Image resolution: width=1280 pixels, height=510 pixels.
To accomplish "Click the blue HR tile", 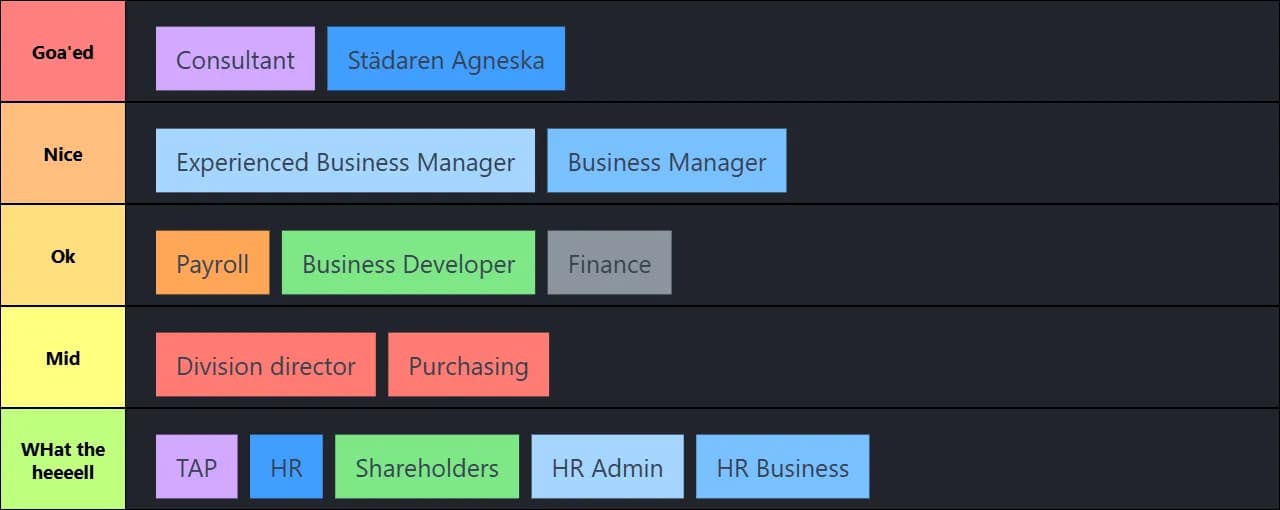I will click(x=286, y=467).
